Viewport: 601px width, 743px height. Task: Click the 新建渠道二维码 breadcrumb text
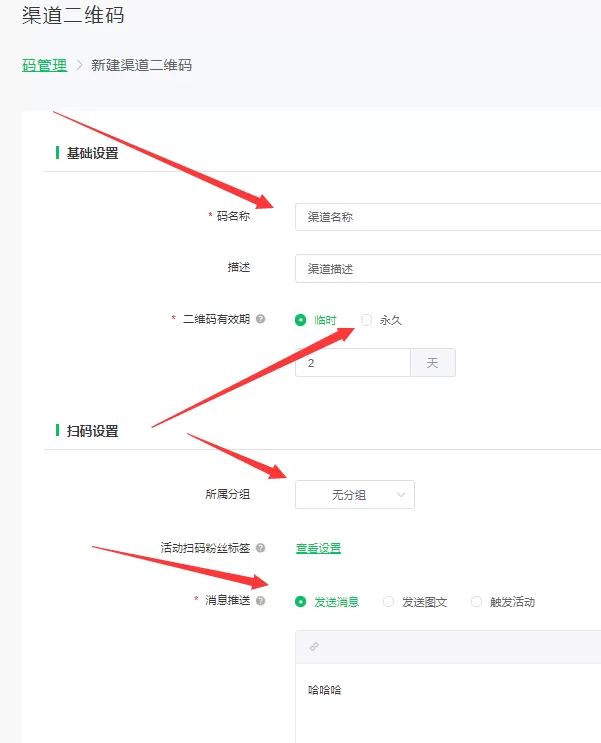click(x=141, y=65)
